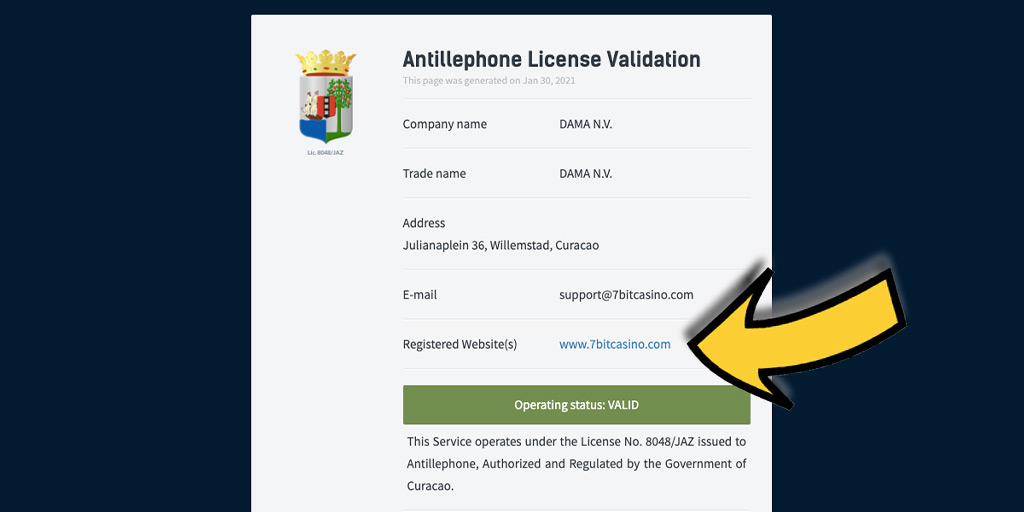Click the Curacao coat of arms emblem

tap(325, 96)
